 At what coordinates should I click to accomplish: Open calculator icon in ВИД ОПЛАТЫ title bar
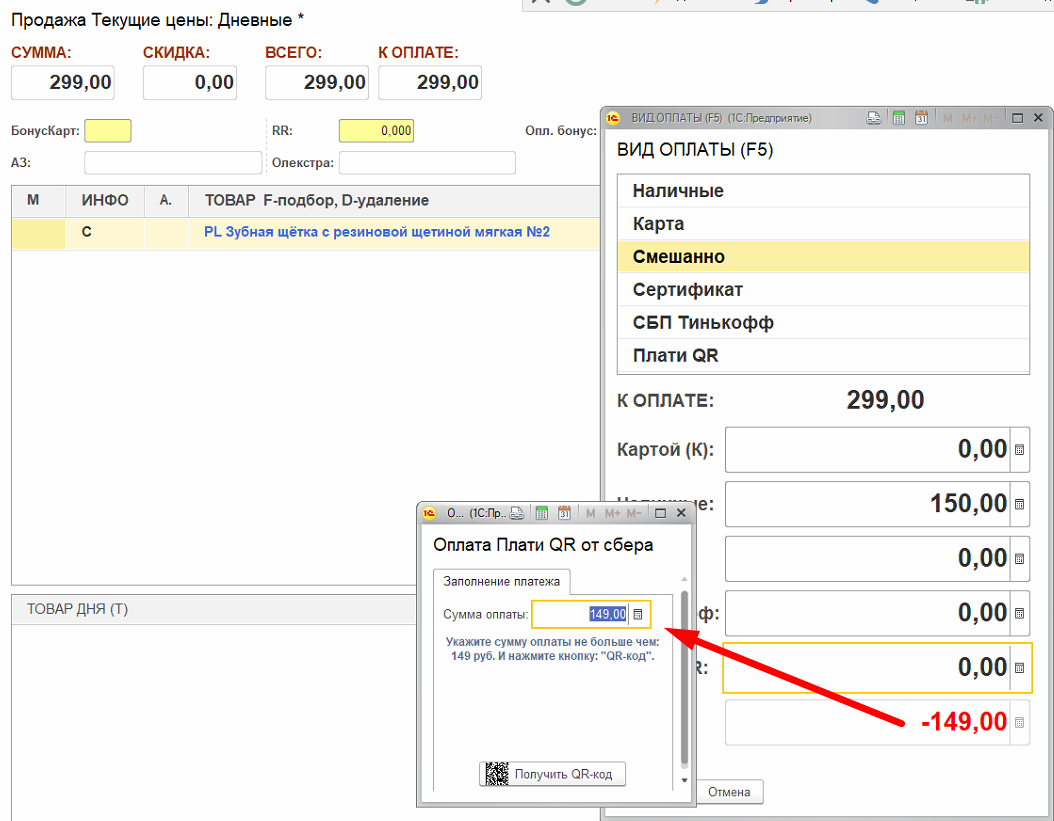(899, 118)
